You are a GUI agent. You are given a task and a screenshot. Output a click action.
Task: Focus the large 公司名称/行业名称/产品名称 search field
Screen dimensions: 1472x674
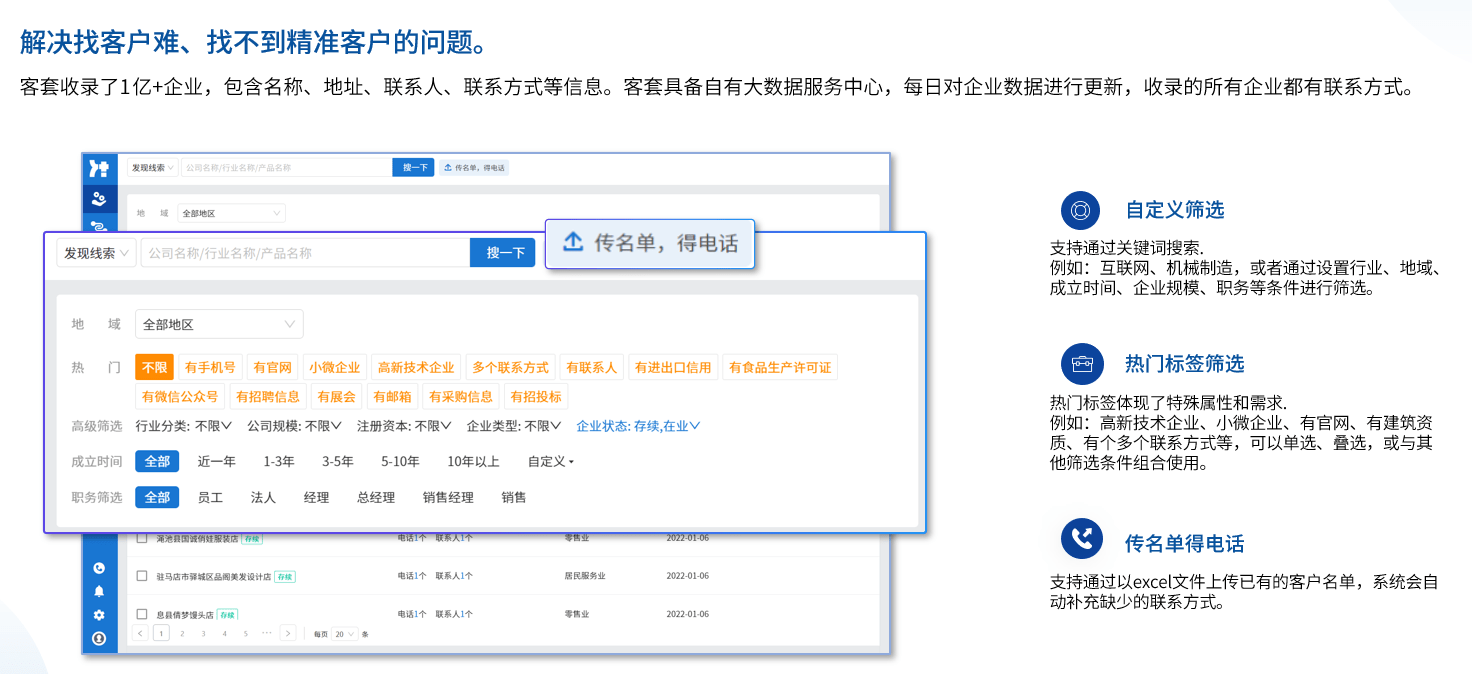(305, 253)
